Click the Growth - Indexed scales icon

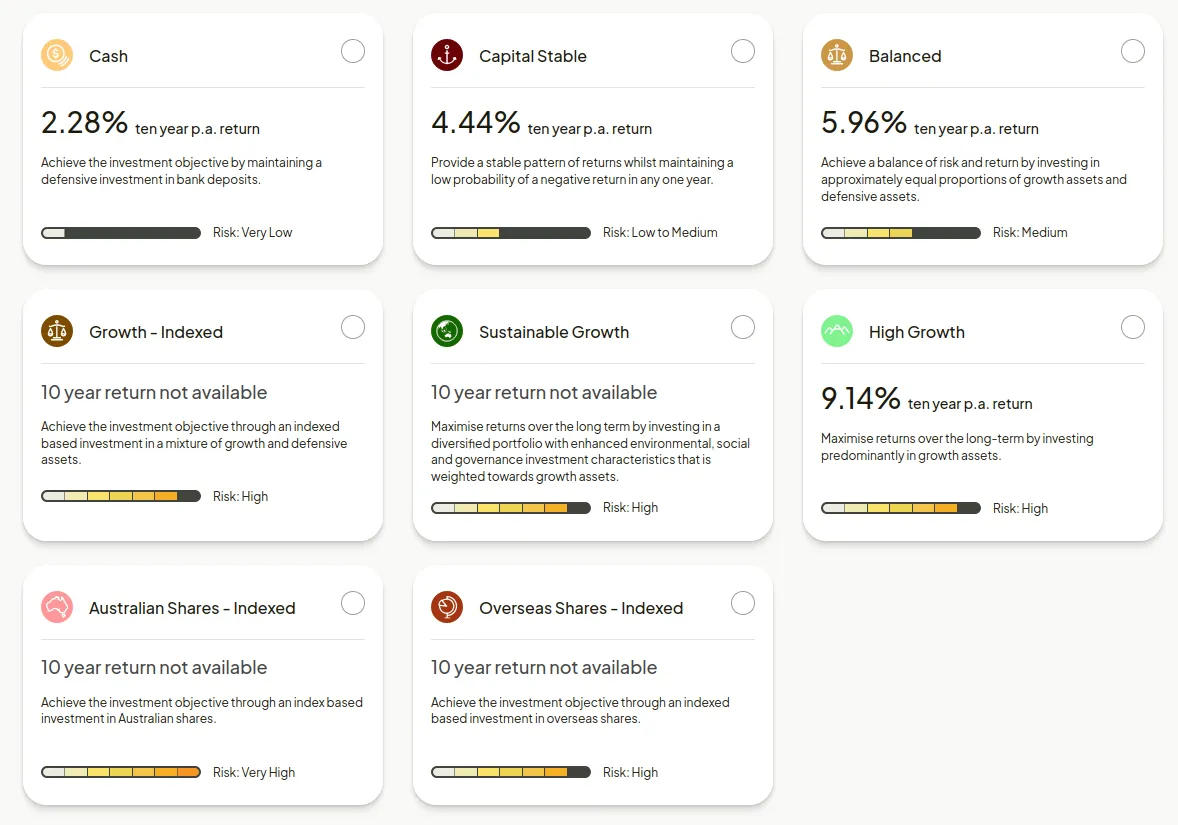pyautogui.click(x=57, y=331)
